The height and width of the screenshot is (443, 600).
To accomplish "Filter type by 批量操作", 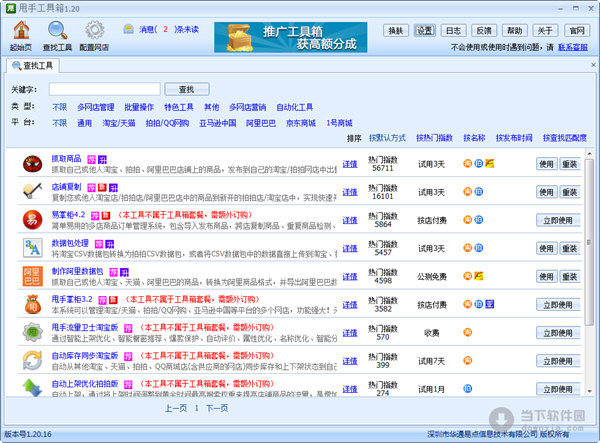I will [x=139, y=107].
